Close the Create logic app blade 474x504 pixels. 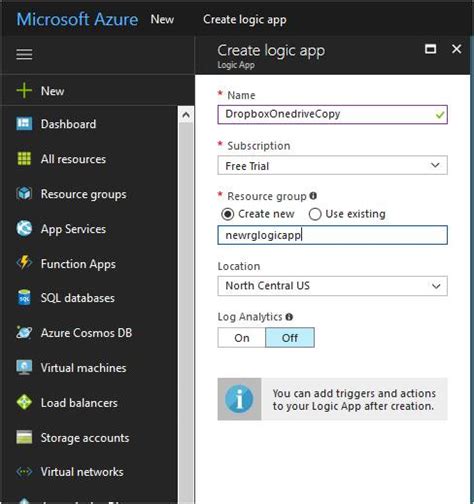[456, 49]
